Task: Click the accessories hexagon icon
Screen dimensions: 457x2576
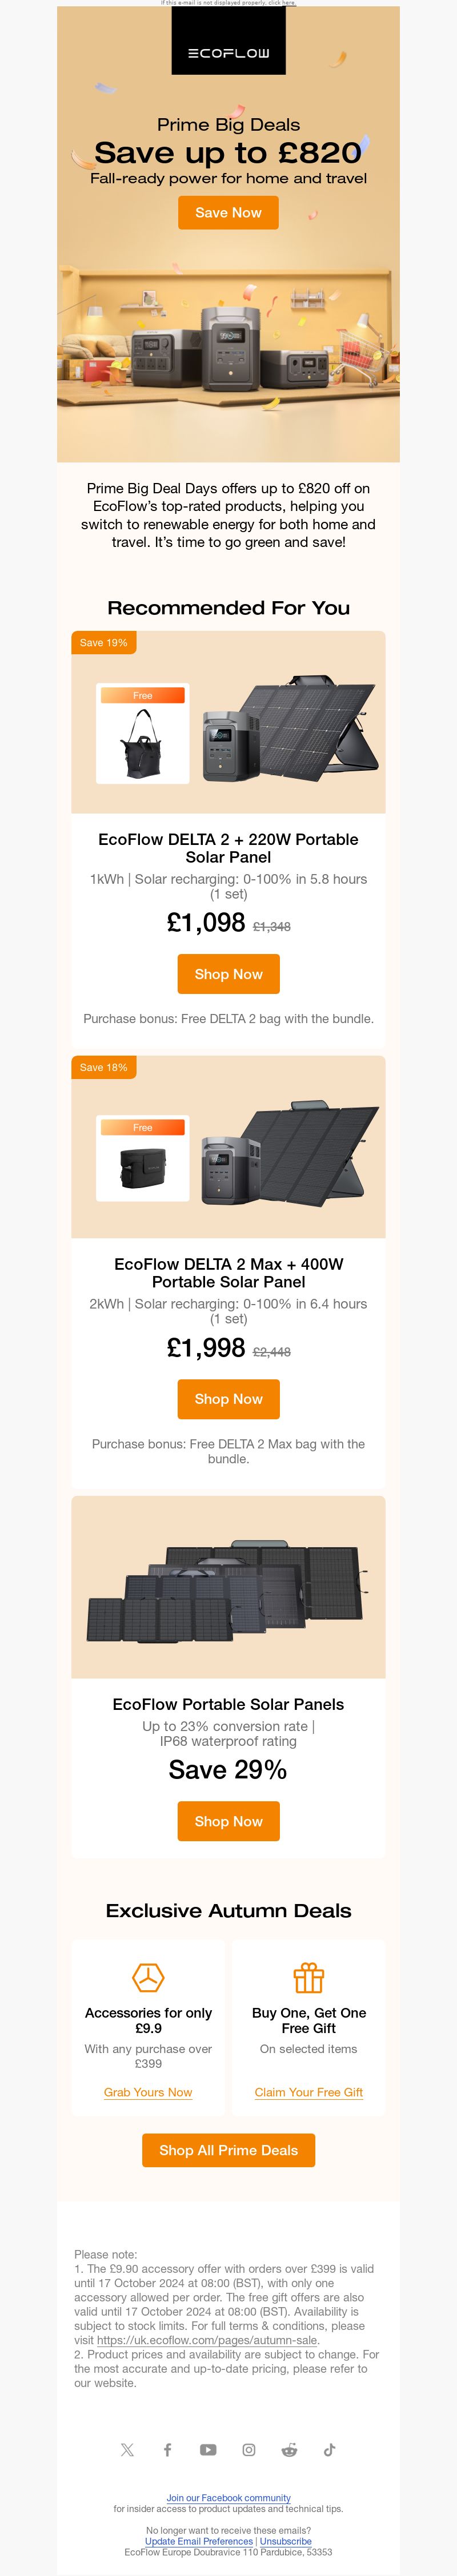Action: coord(148,1977)
